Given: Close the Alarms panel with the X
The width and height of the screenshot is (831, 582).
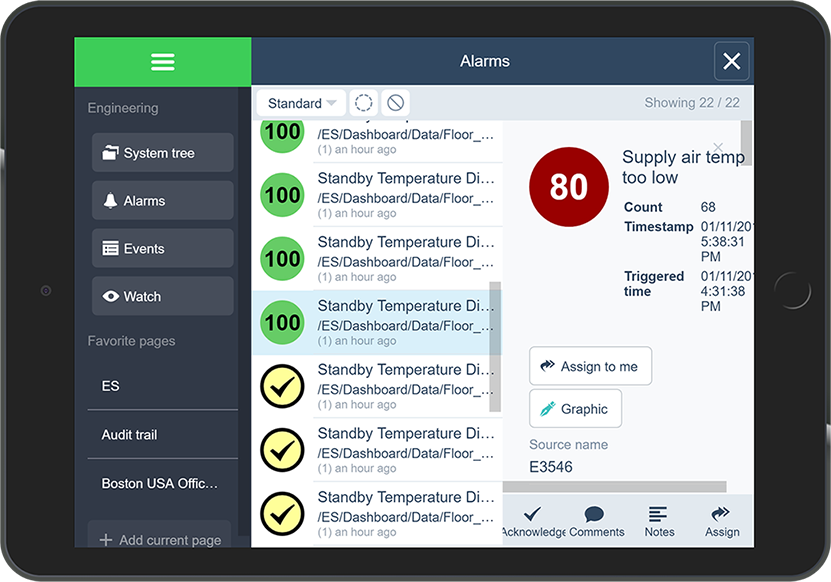Looking at the screenshot, I should 731,61.
